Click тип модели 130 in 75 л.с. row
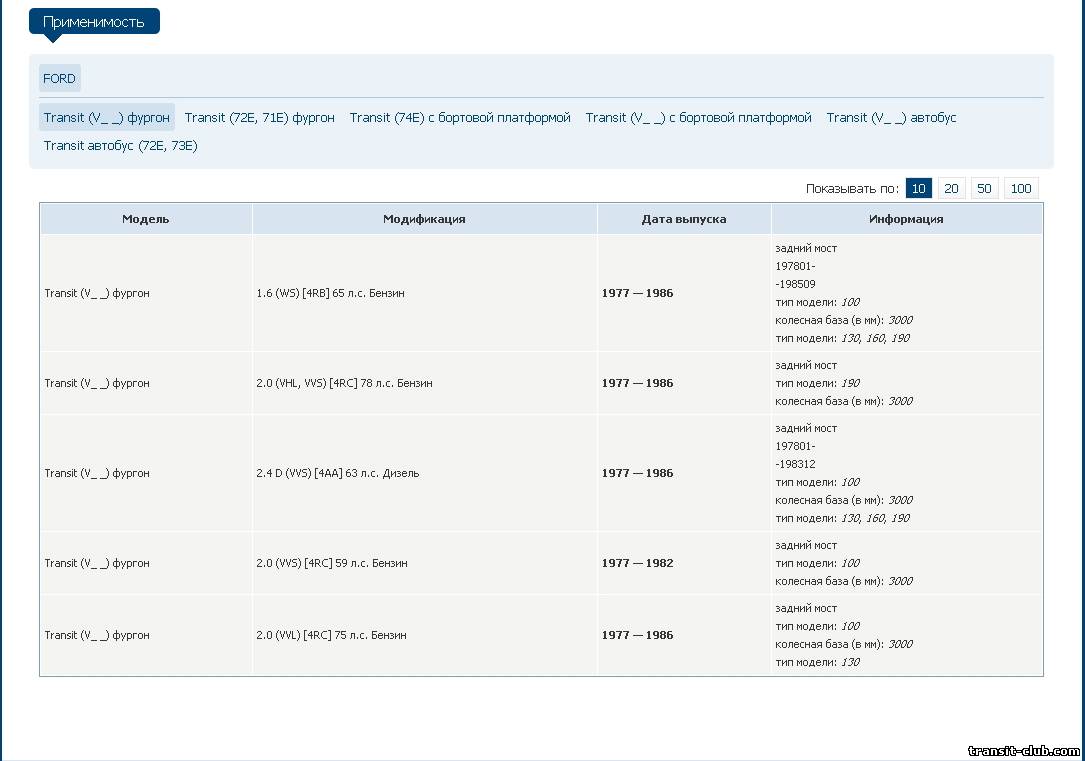The width and height of the screenshot is (1085, 761). (x=818, y=662)
